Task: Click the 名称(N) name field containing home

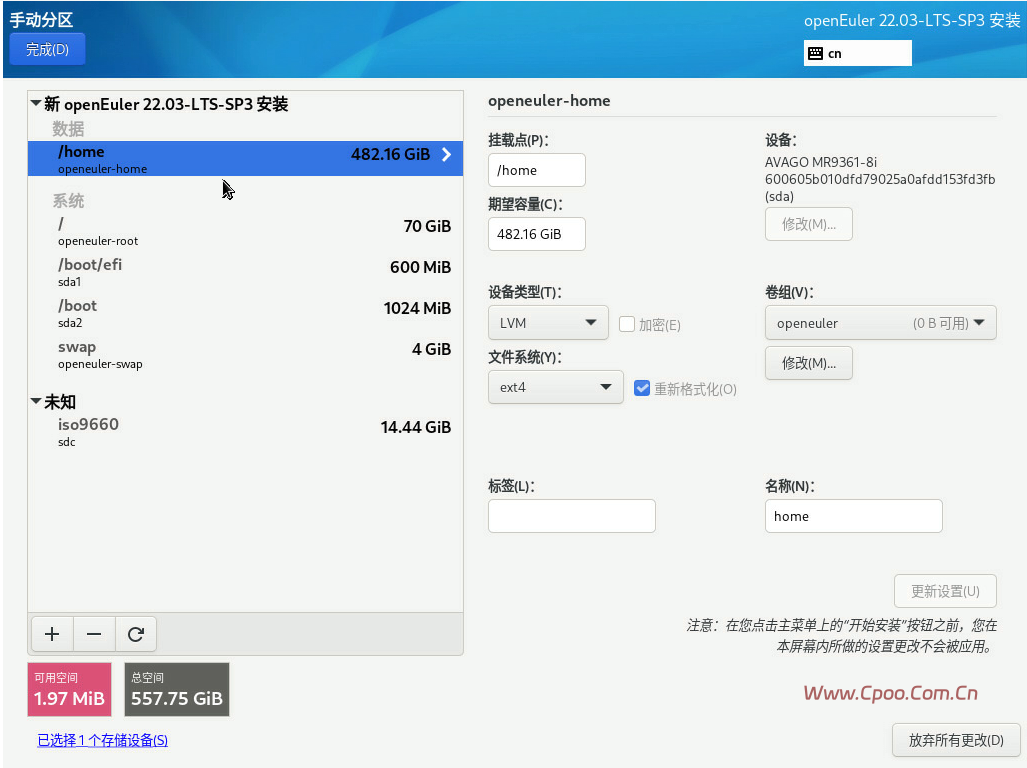Action: pyautogui.click(x=853, y=516)
